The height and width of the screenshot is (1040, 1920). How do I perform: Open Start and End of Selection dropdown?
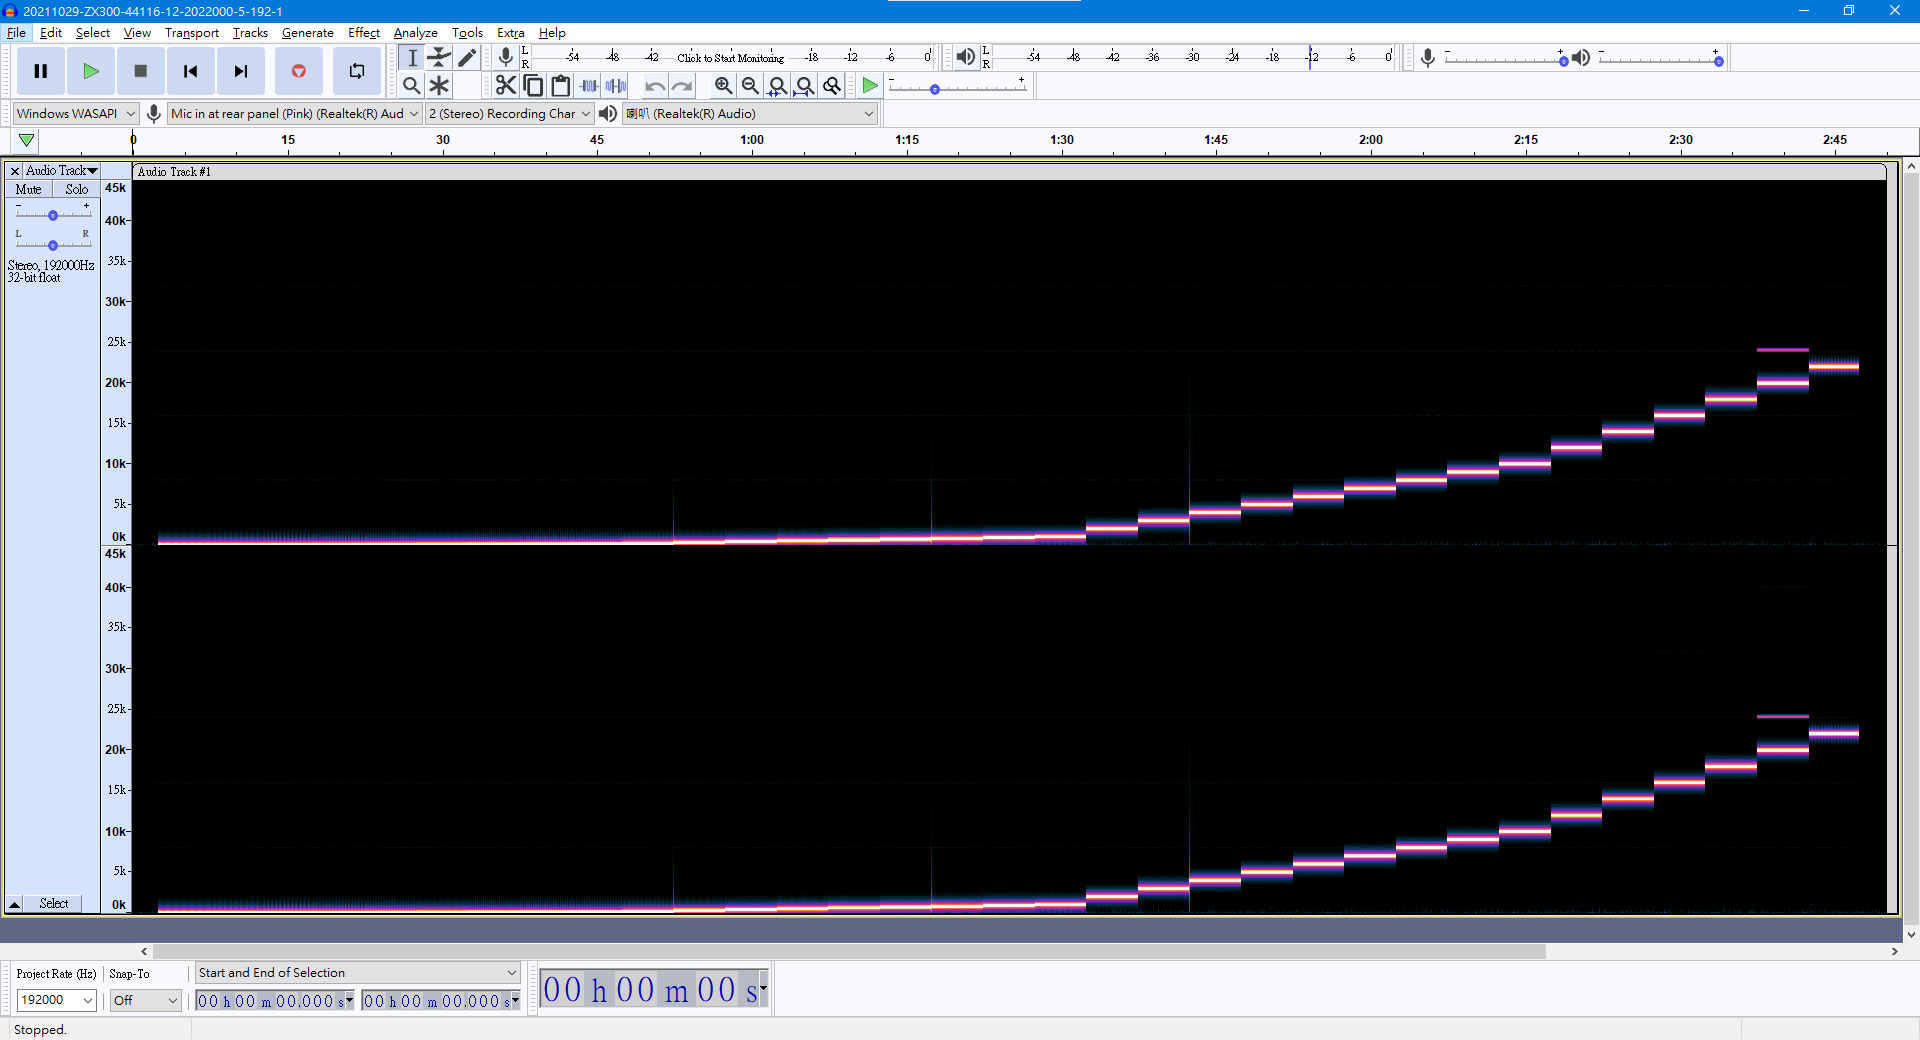coord(357,973)
